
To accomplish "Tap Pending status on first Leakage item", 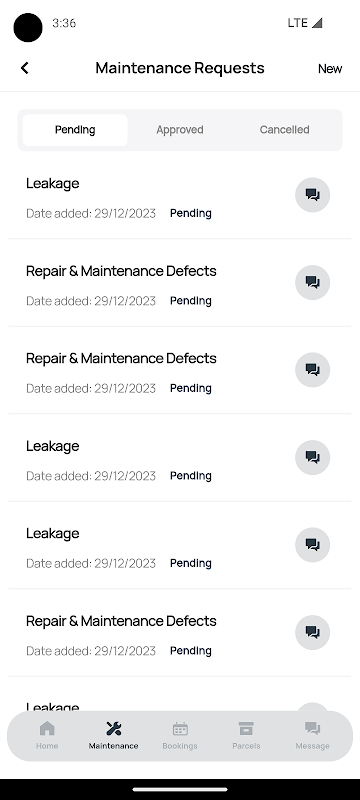I will [191, 213].
